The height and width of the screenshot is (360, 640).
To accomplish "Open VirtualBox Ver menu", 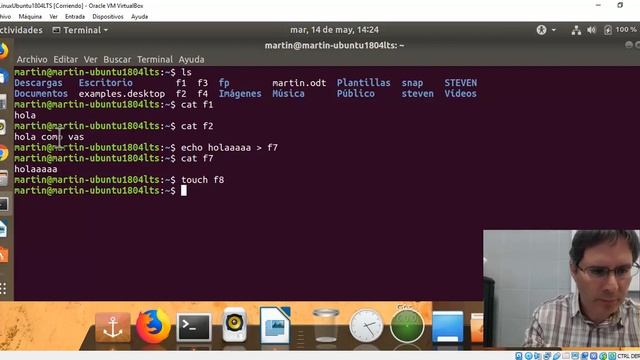I will [x=53, y=17].
